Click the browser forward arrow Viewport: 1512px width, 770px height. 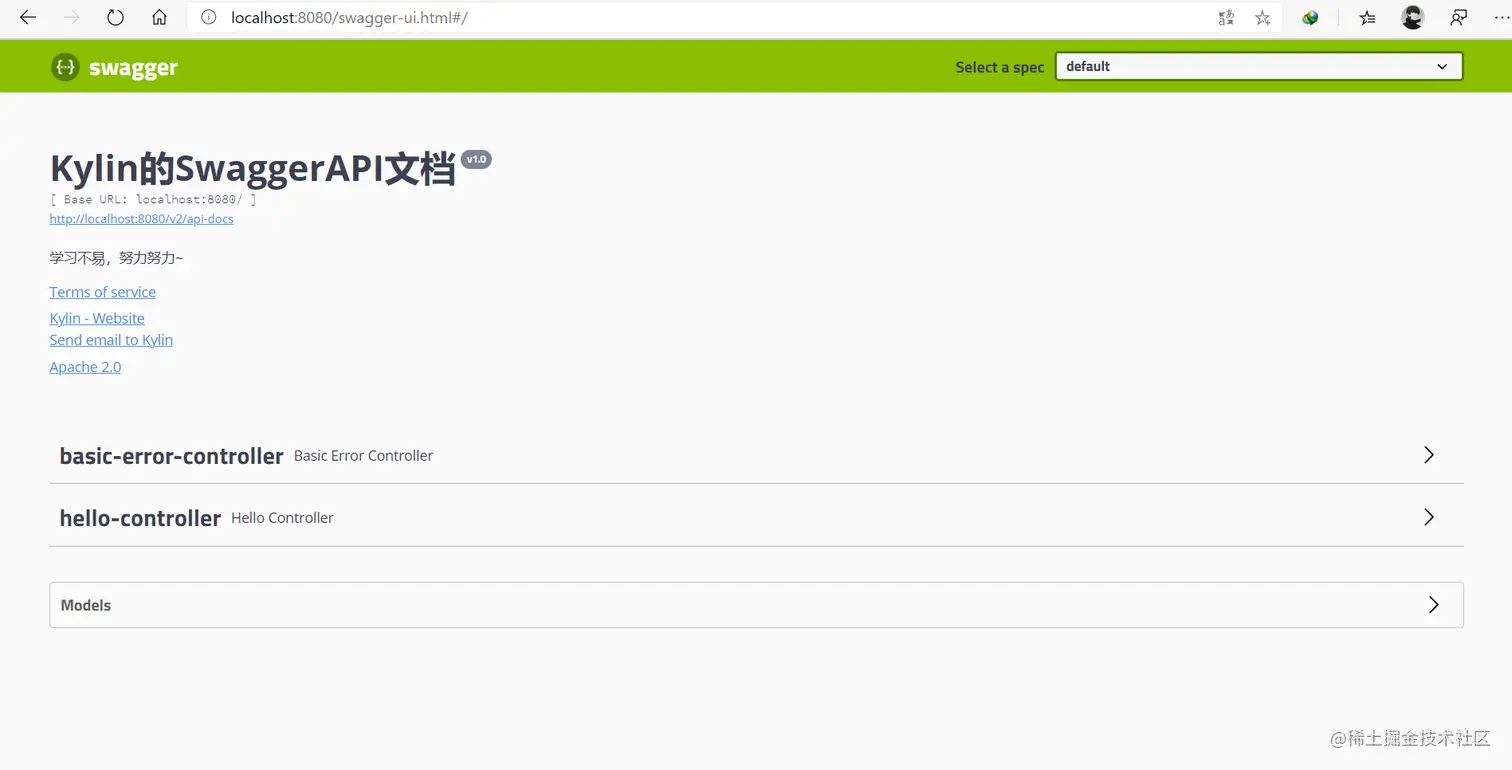click(71, 17)
